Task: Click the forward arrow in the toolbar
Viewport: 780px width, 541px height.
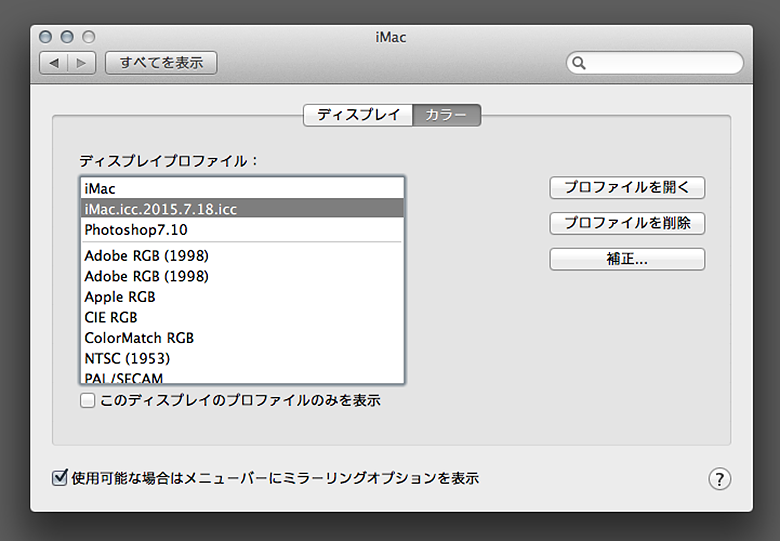Action: tap(82, 63)
